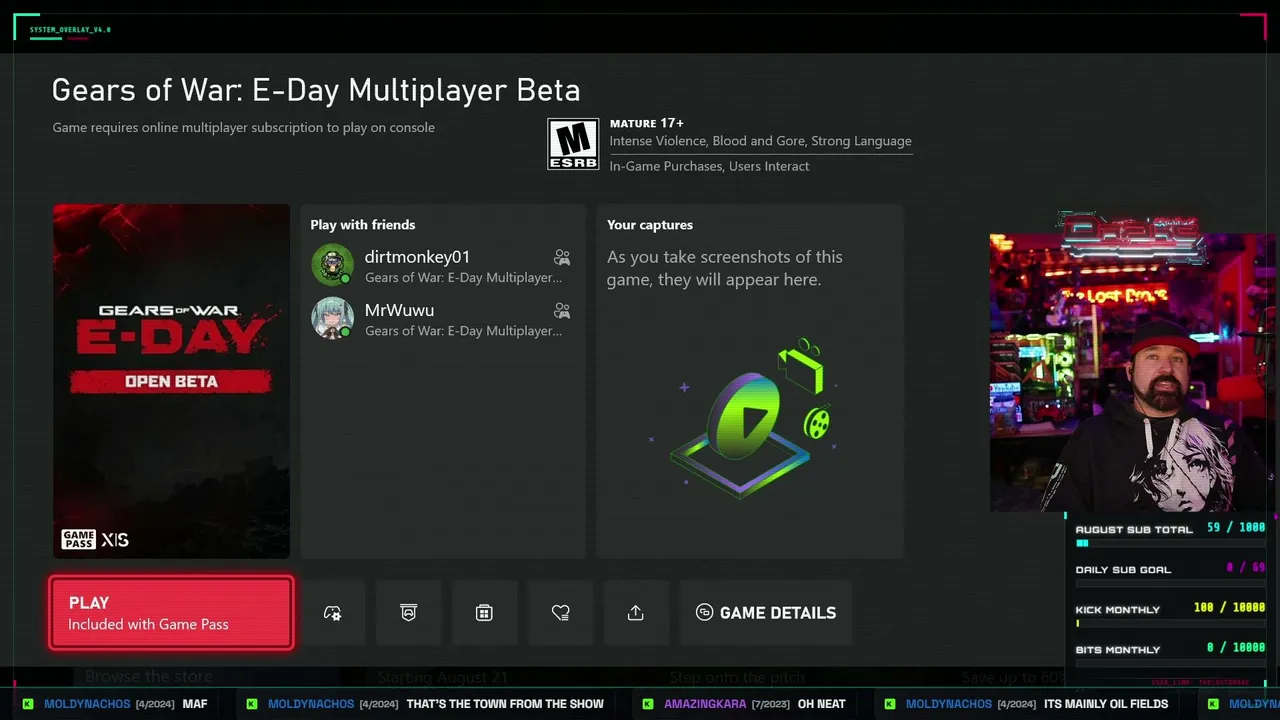1280x720 pixels.
Task: Click the Kick Monthly progress bar
Action: pos(1170,623)
